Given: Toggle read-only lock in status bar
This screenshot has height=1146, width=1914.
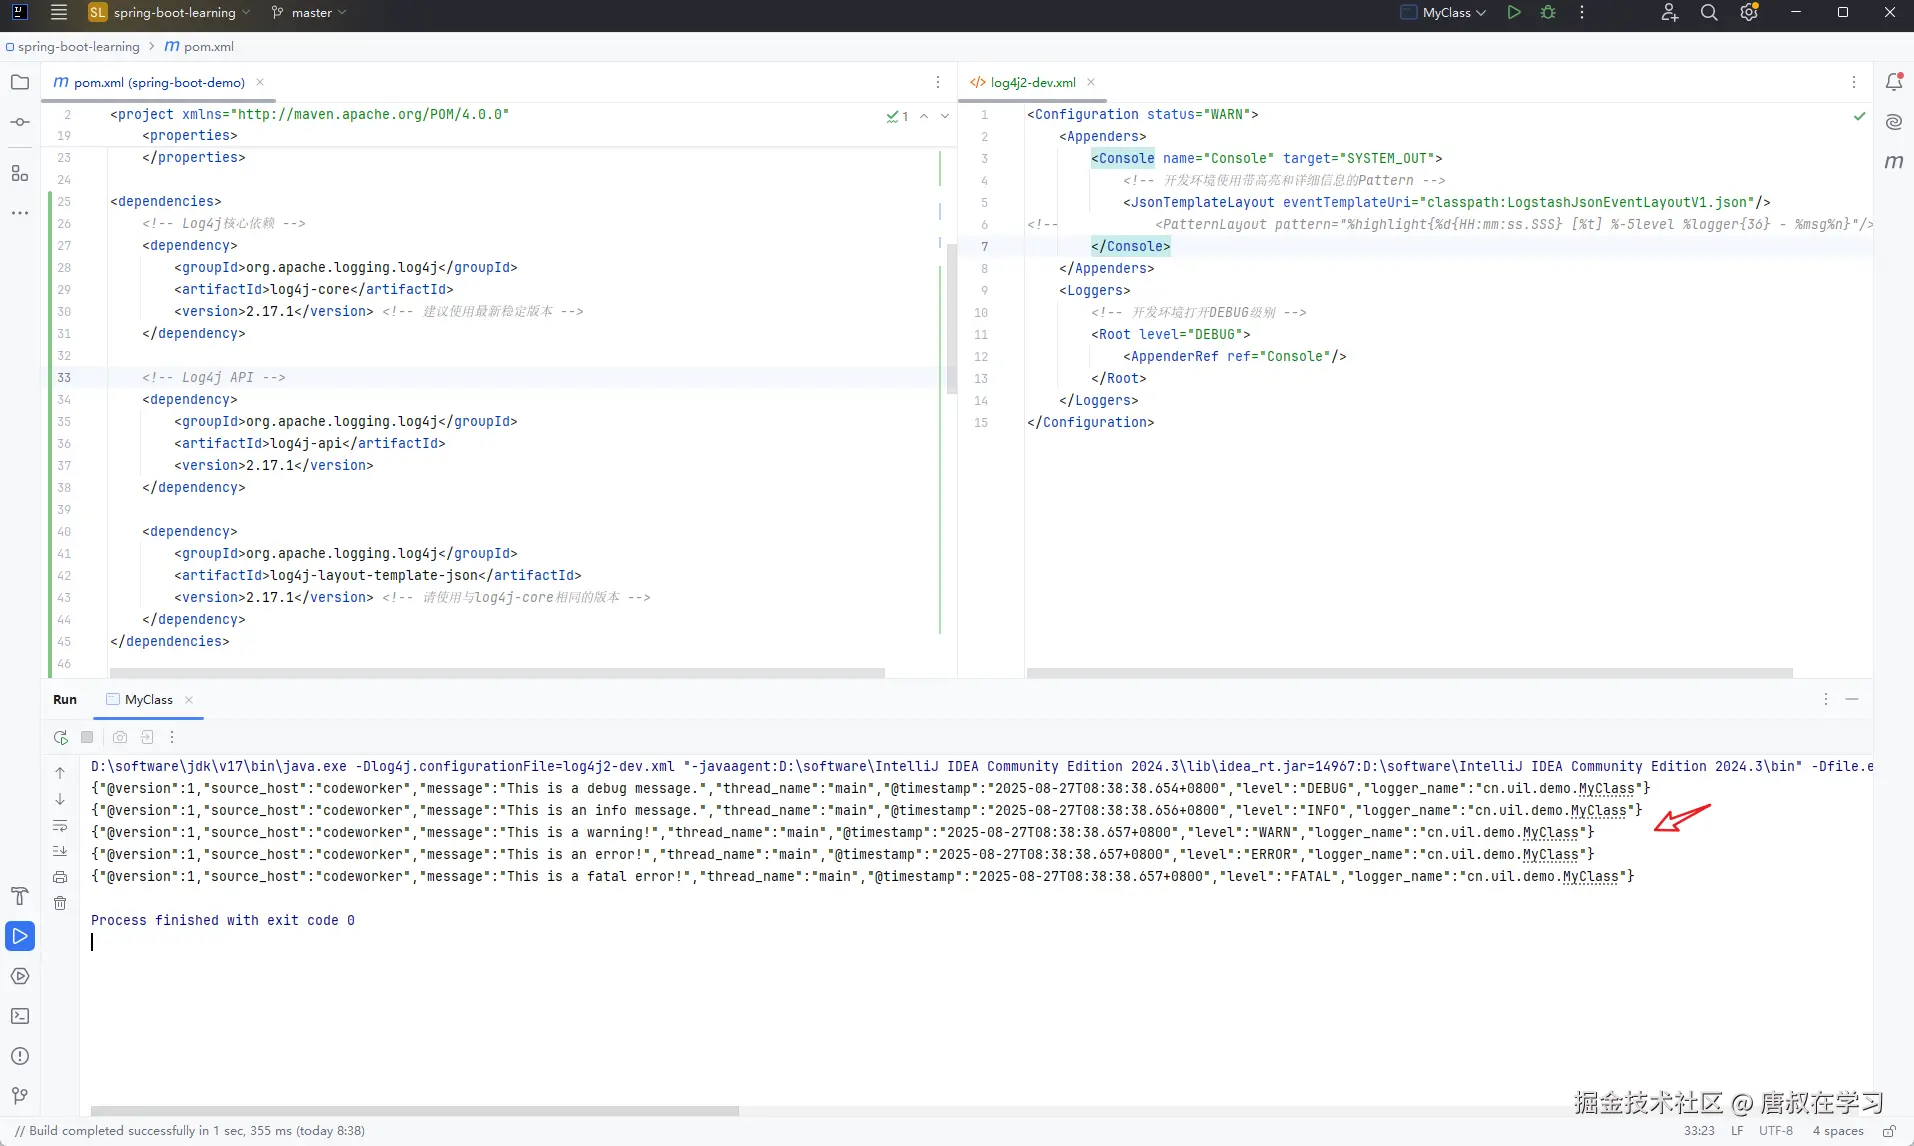Looking at the screenshot, I should tap(1889, 1131).
